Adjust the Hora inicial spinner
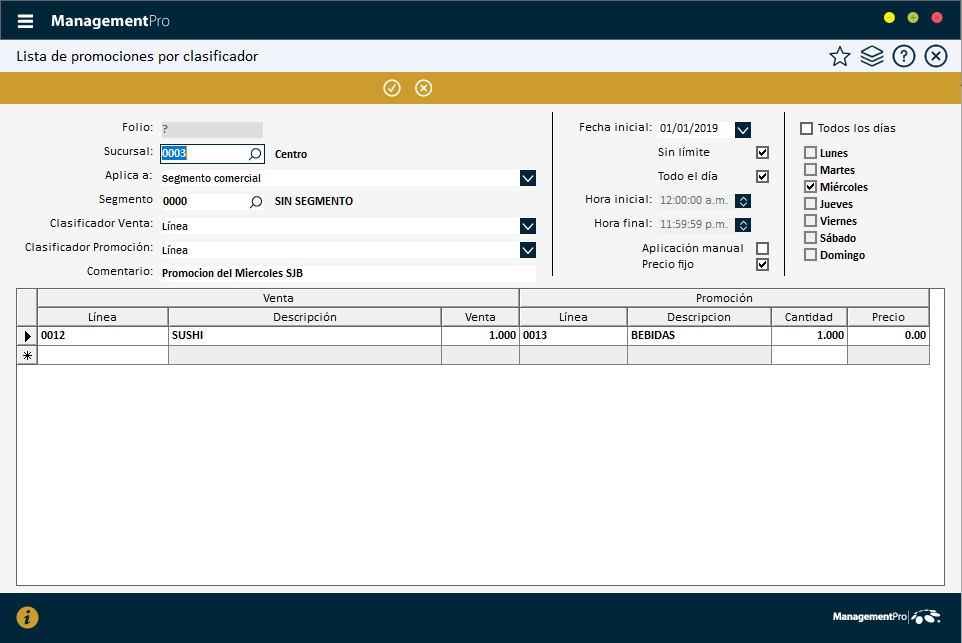962x643 pixels. [743, 201]
